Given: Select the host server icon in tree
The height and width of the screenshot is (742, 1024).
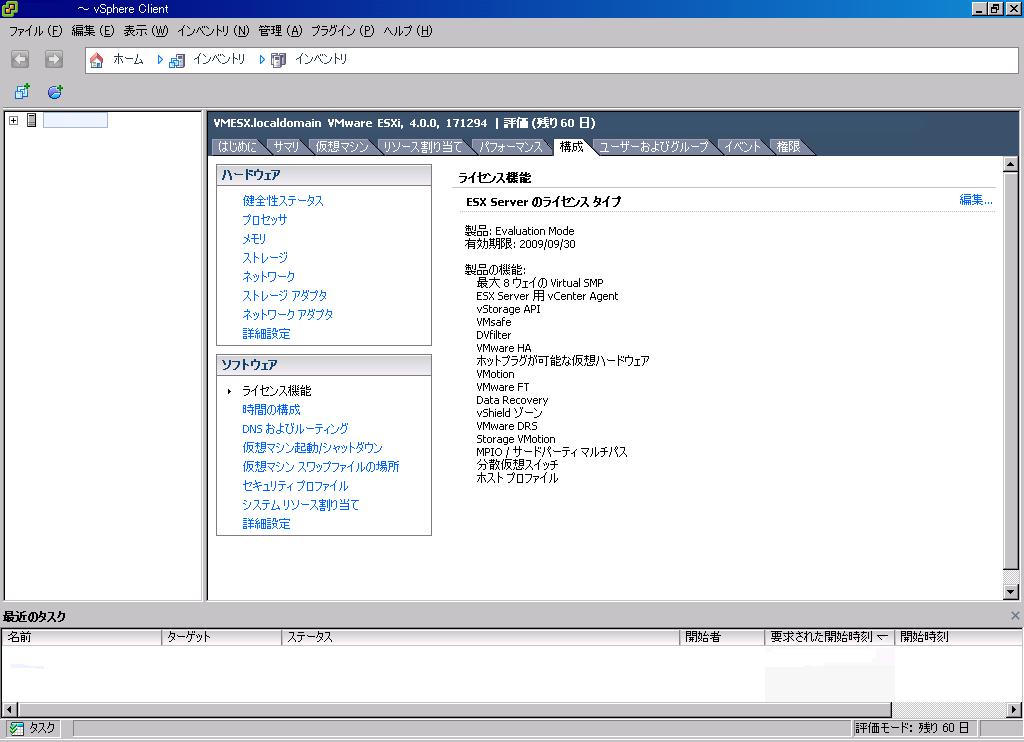Looking at the screenshot, I should point(31,120).
